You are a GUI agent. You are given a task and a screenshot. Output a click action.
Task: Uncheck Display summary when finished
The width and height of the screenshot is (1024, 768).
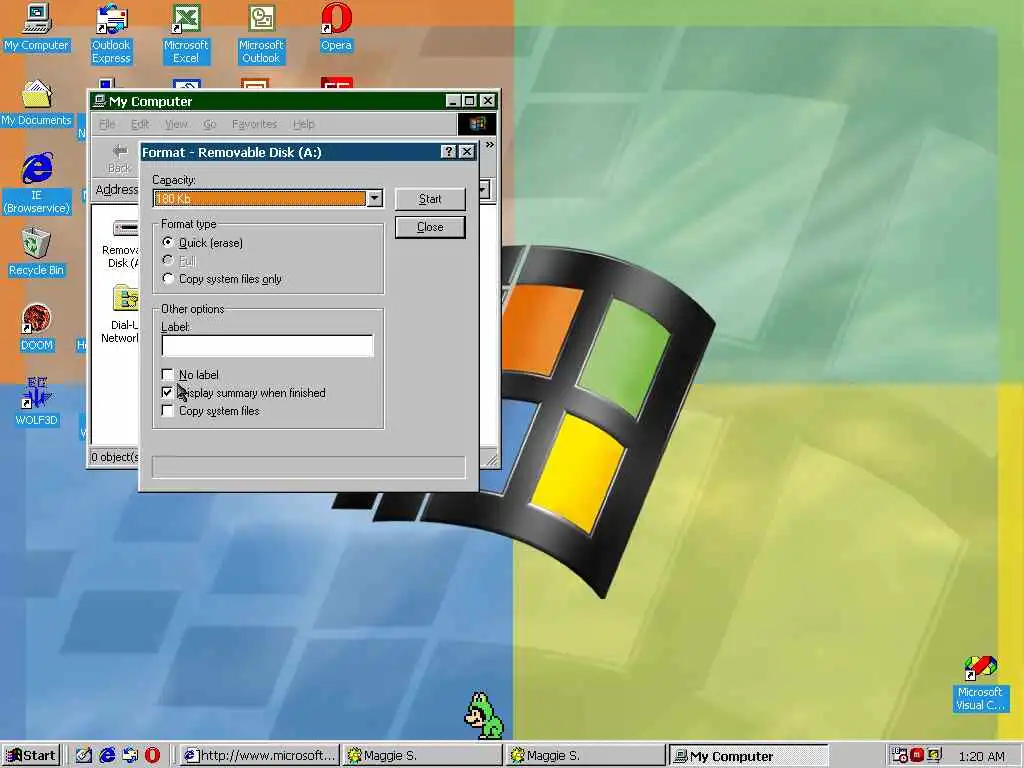point(168,392)
